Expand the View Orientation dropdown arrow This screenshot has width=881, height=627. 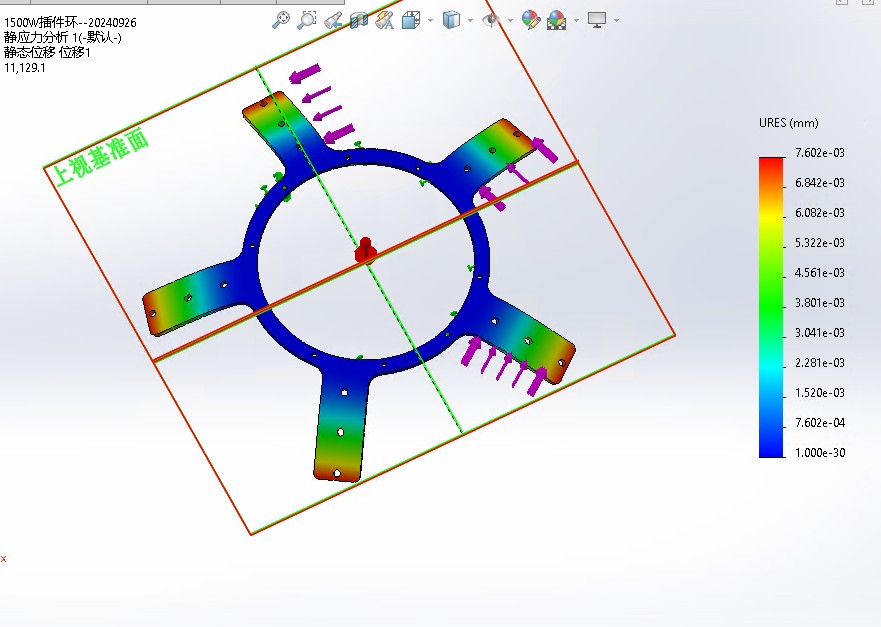tap(430, 20)
